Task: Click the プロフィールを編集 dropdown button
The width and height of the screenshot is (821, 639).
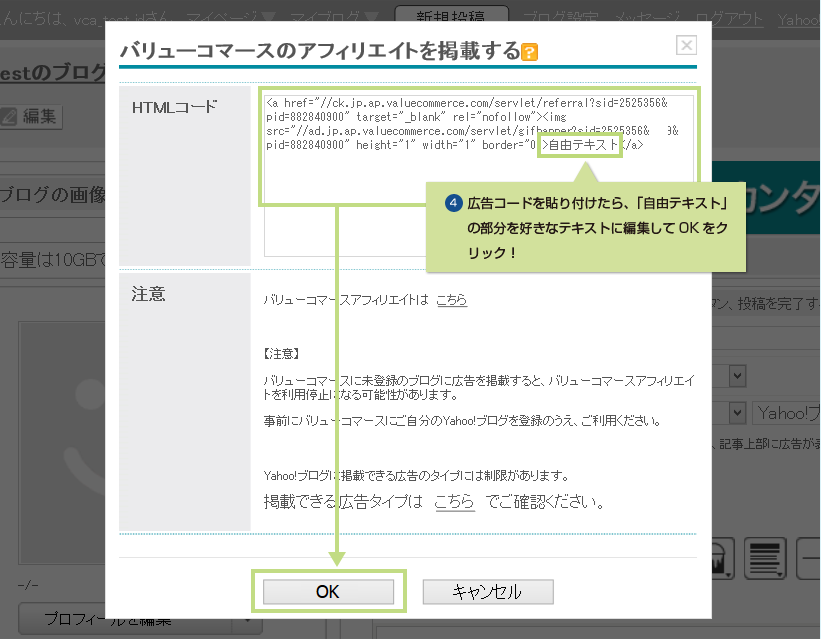Action: (140, 619)
